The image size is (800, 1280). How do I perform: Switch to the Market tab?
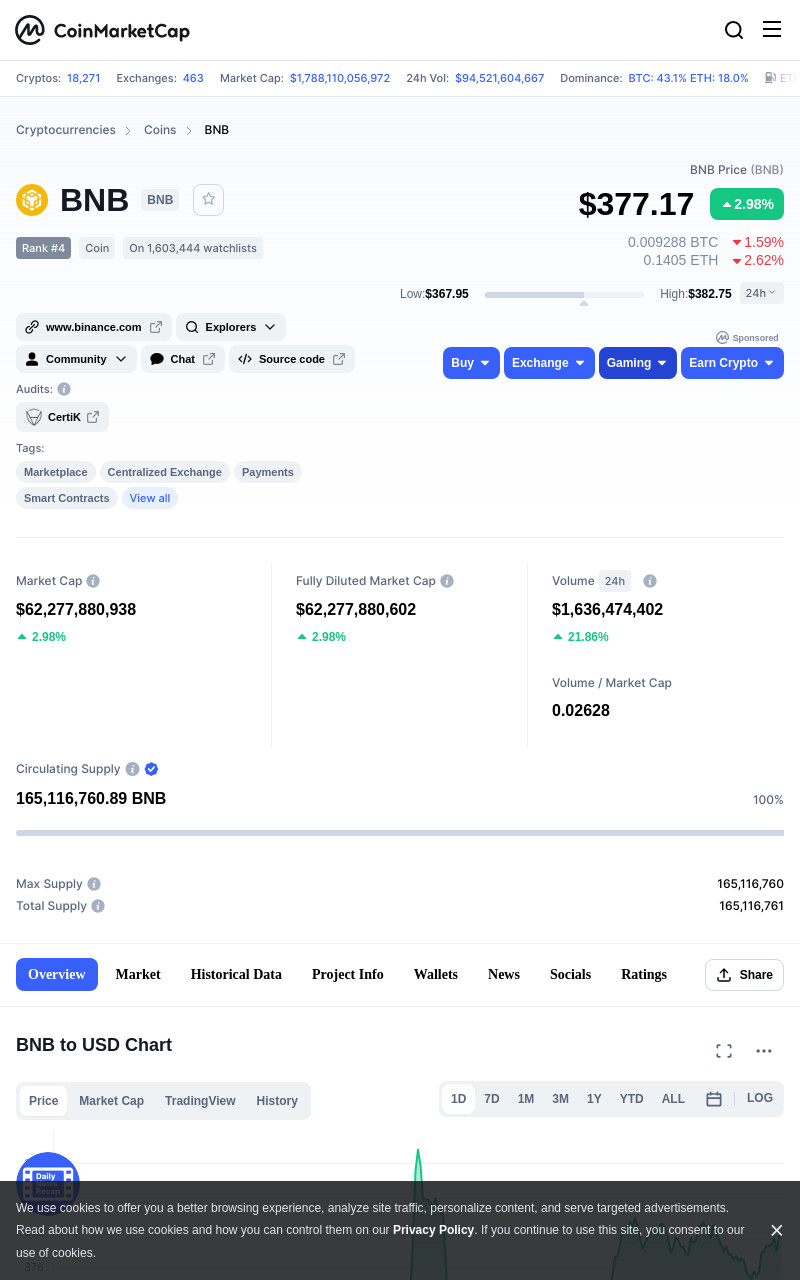[x=138, y=975]
